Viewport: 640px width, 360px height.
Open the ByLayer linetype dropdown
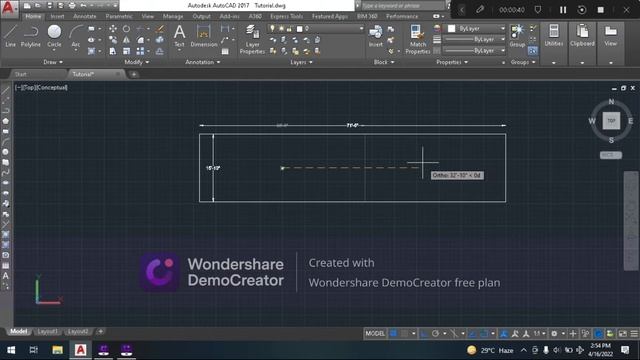(474, 50)
